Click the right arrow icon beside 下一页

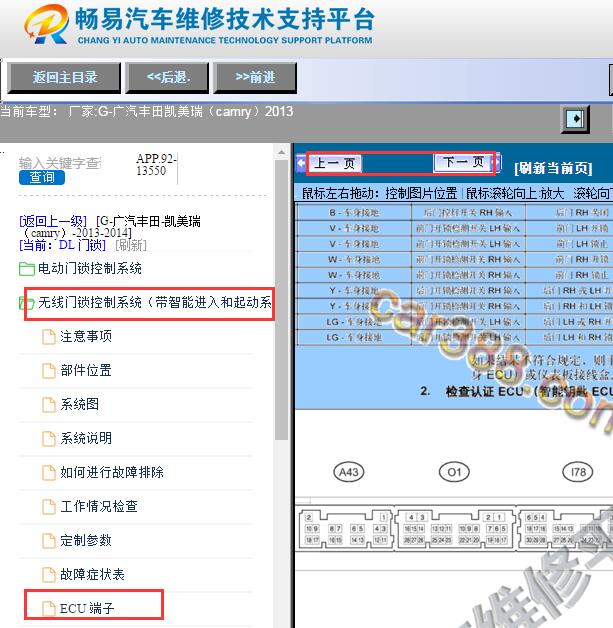[497, 162]
